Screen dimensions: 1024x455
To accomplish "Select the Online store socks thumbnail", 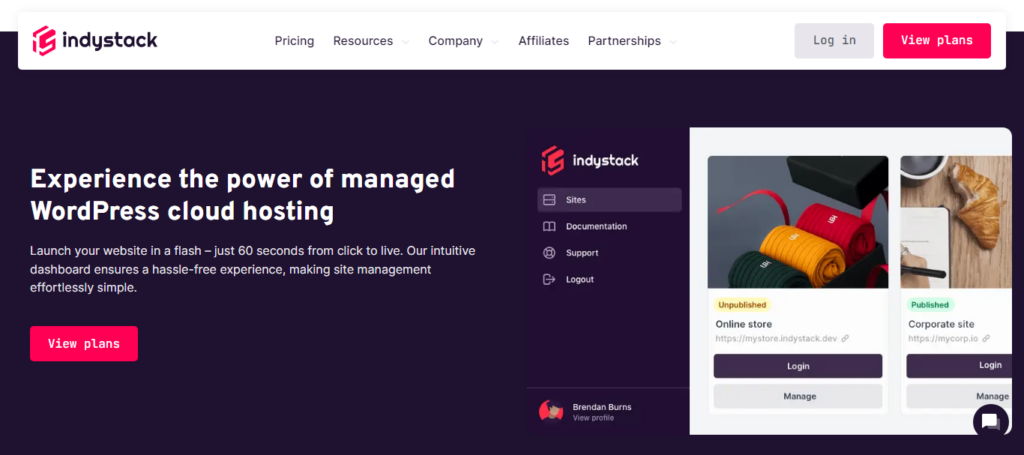I will pos(797,222).
